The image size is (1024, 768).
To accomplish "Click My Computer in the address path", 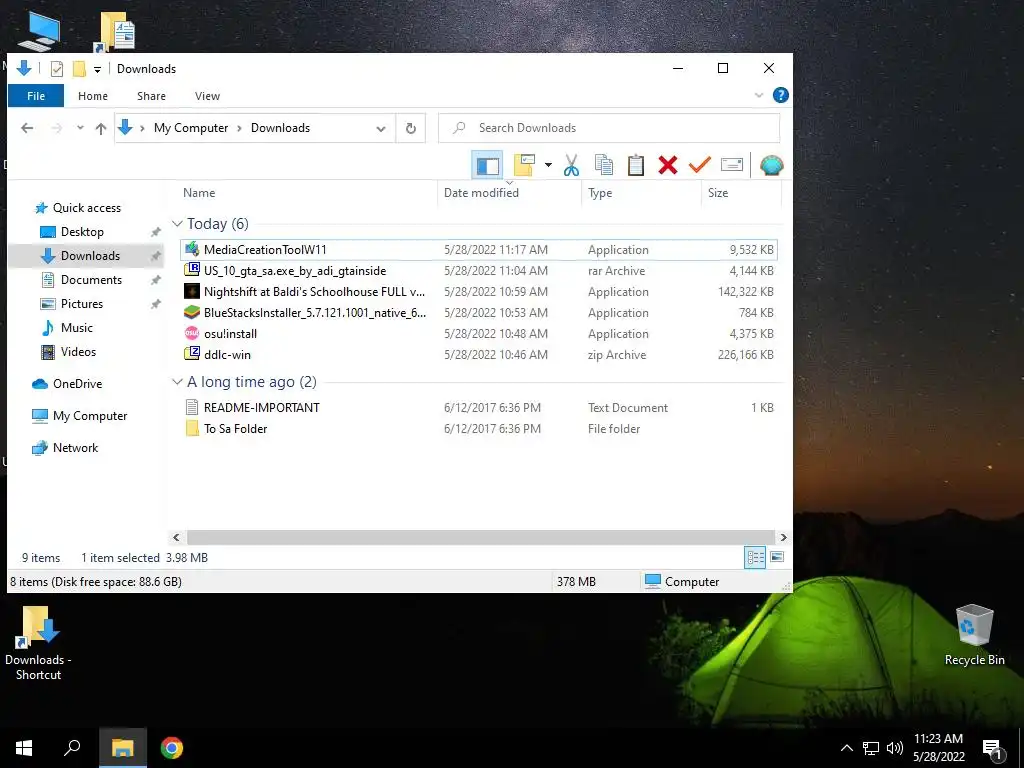I will click(191, 128).
